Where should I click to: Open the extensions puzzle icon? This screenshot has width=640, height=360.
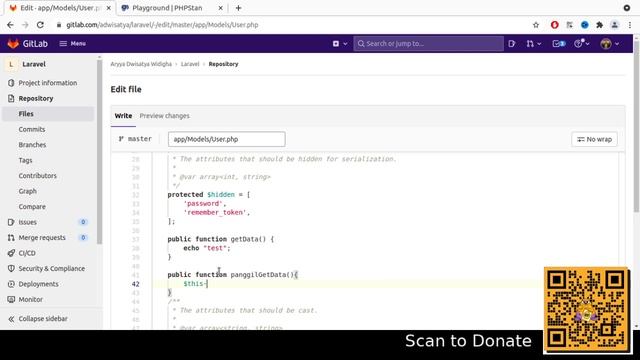[x=599, y=25]
